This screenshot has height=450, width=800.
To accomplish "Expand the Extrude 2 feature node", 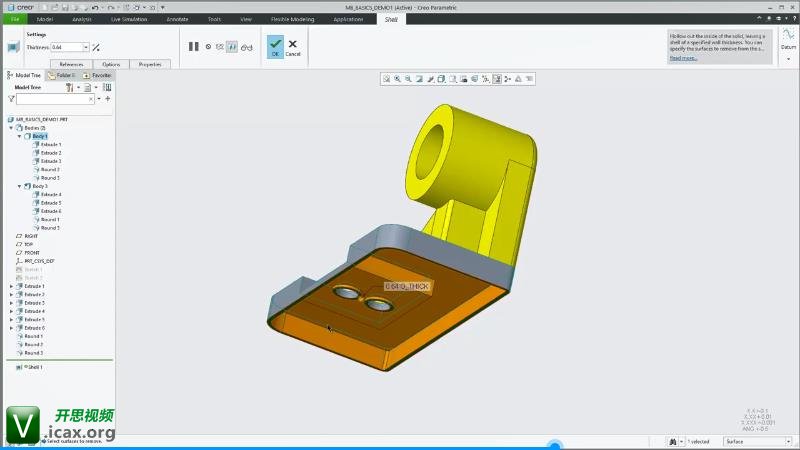I will pyautogui.click(x=11, y=294).
